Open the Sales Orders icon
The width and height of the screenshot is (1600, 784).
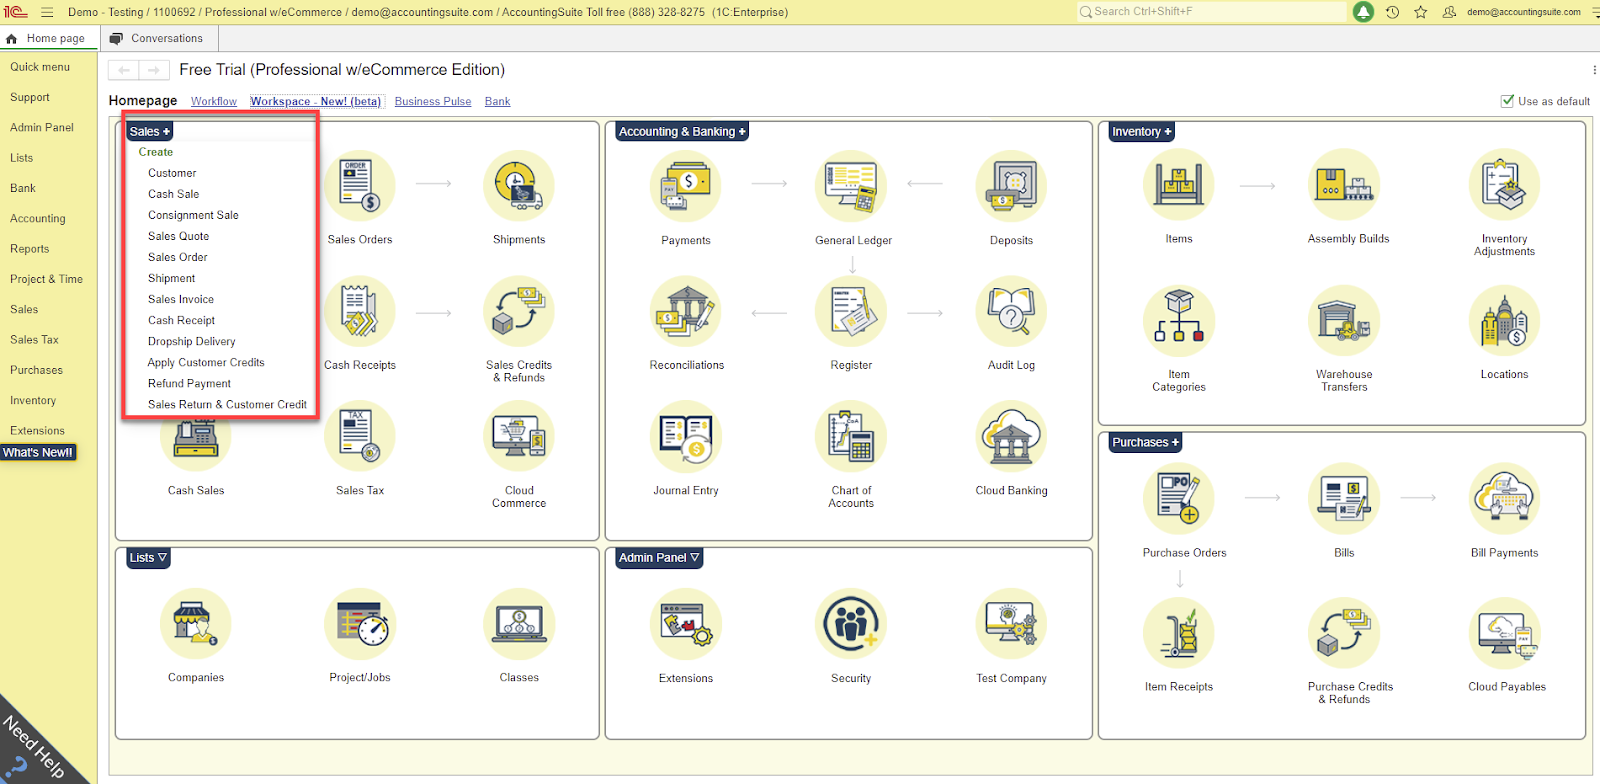click(360, 186)
